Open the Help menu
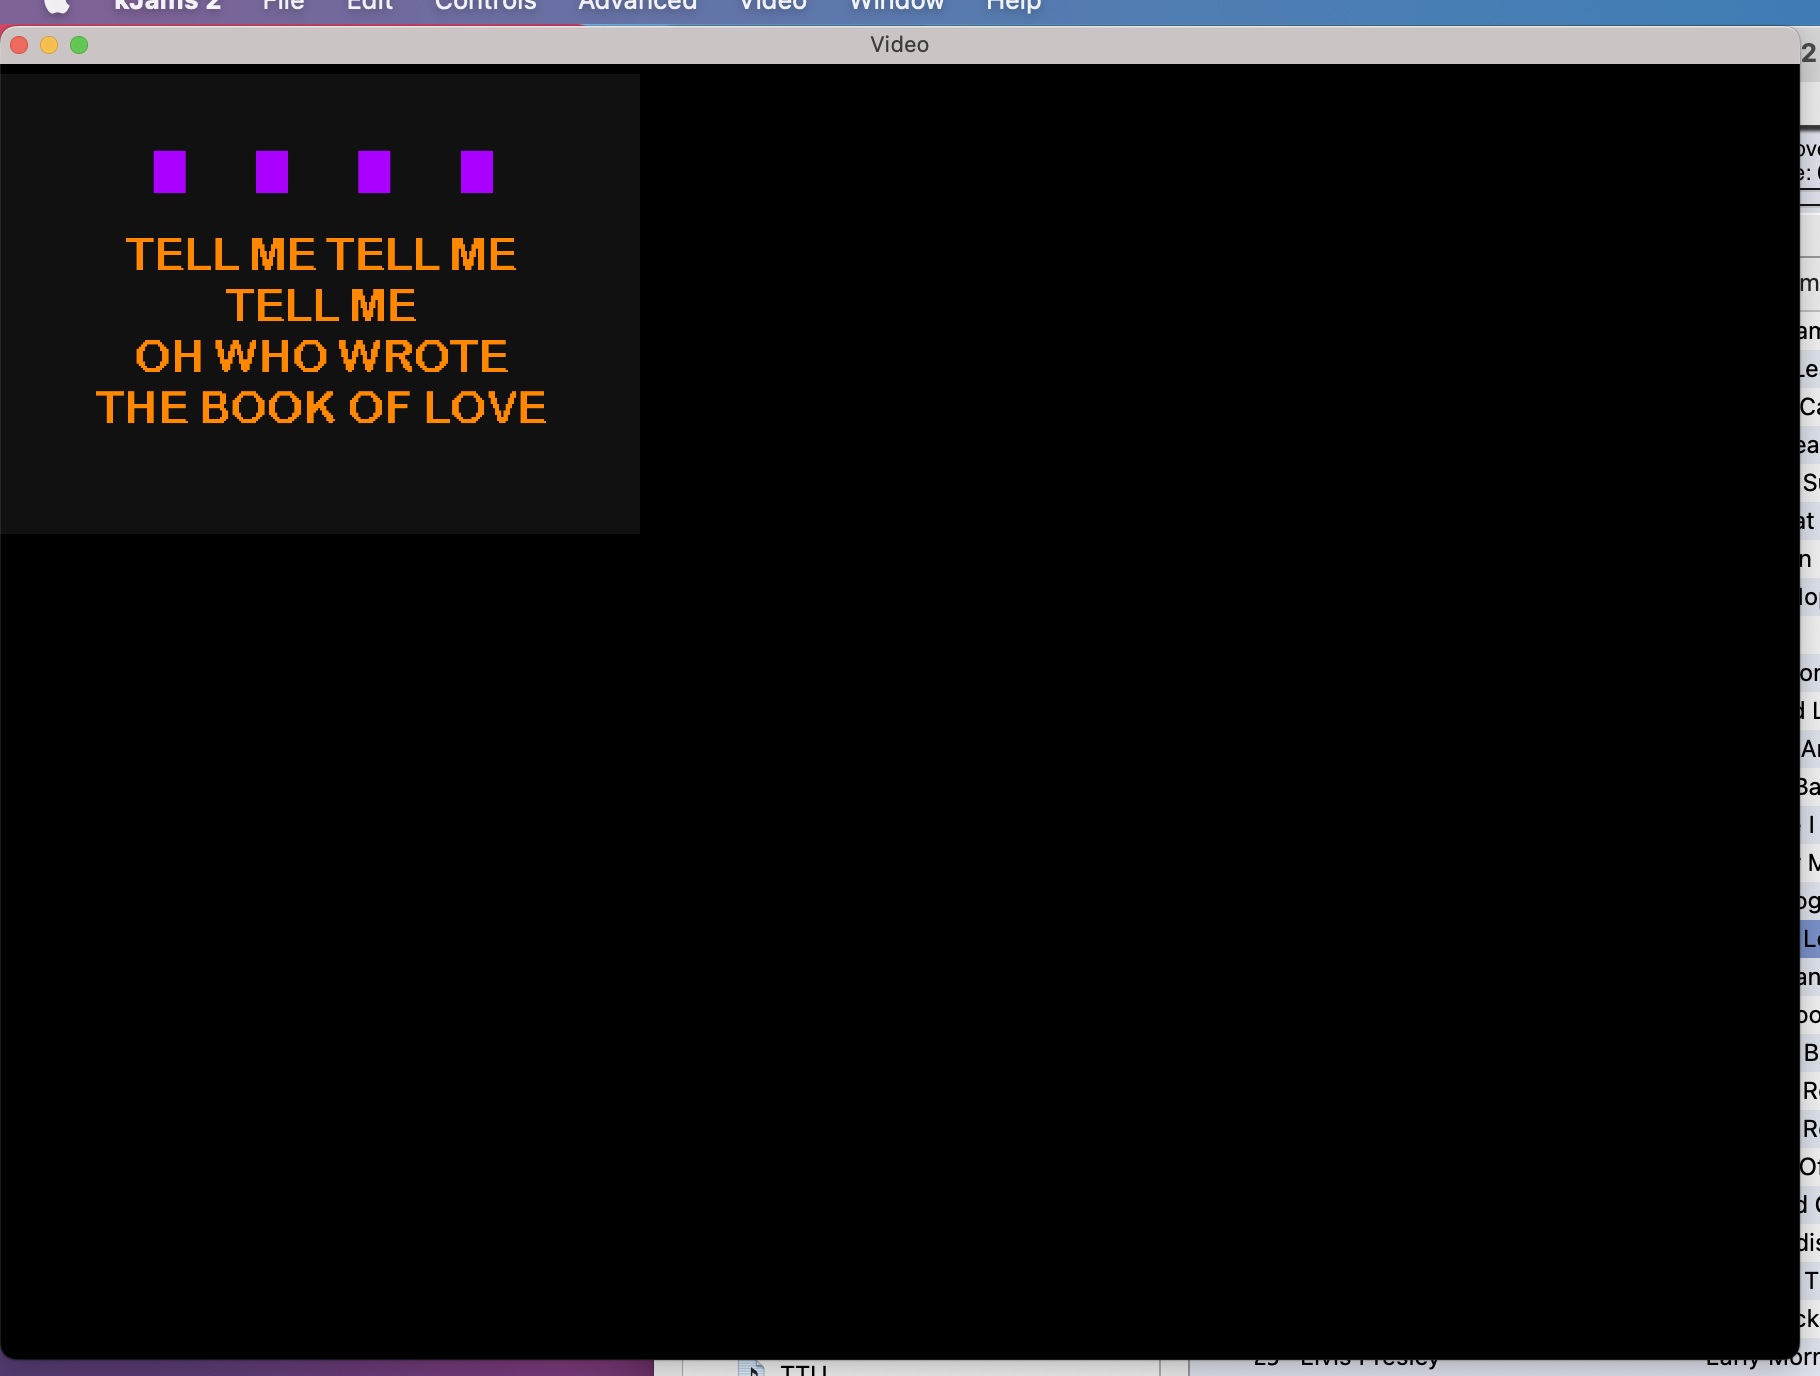1820x1376 pixels. pyautogui.click(x=1013, y=5)
